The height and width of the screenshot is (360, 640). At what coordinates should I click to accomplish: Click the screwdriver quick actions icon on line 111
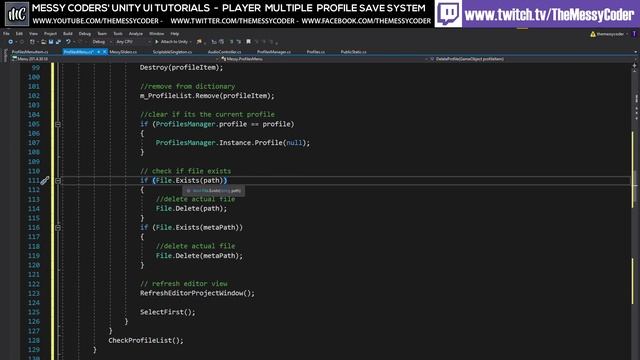click(x=44, y=180)
